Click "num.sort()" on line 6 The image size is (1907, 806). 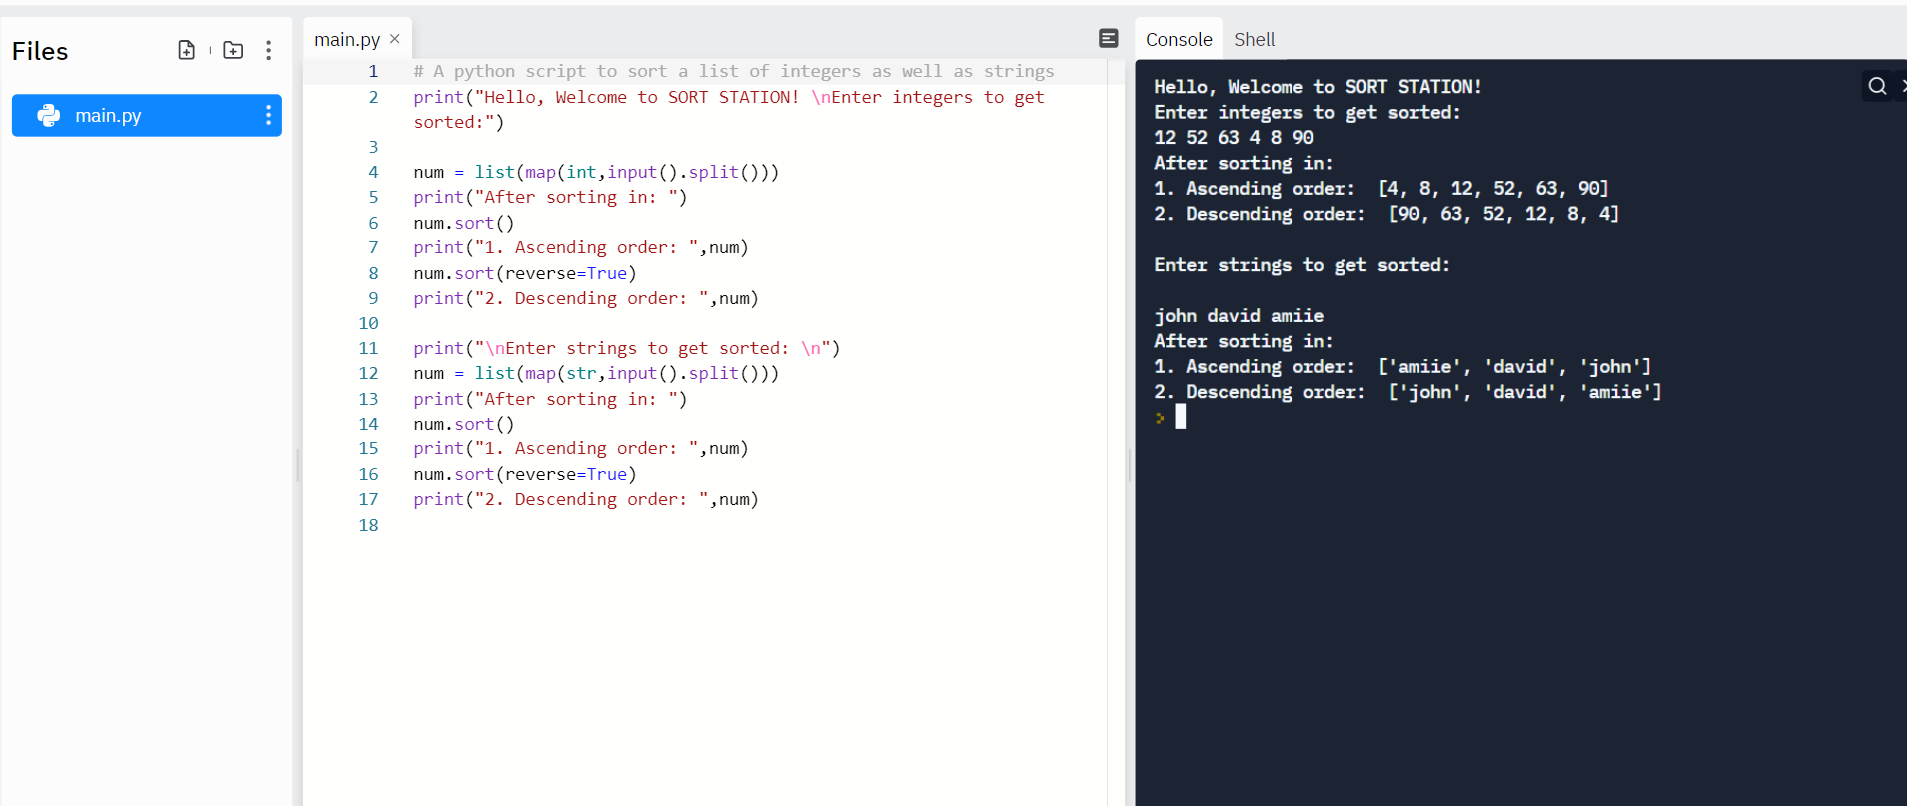pos(464,223)
